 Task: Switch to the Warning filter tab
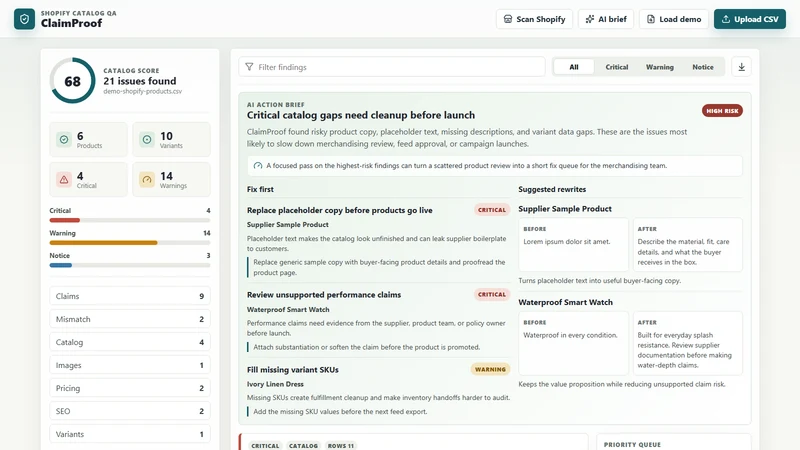(x=659, y=67)
